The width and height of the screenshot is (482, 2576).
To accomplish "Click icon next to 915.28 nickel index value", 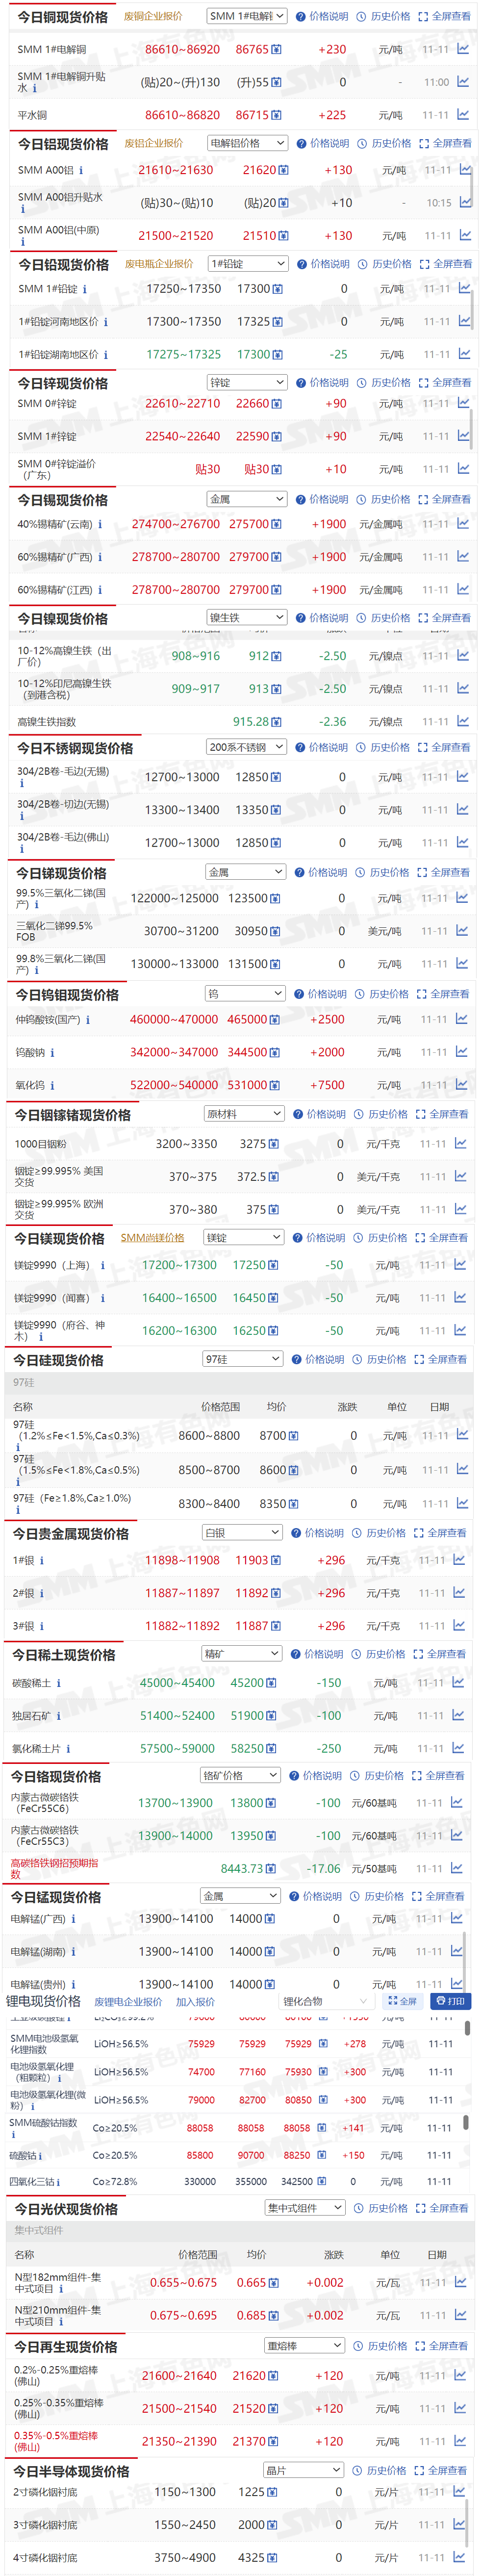I will (x=276, y=721).
